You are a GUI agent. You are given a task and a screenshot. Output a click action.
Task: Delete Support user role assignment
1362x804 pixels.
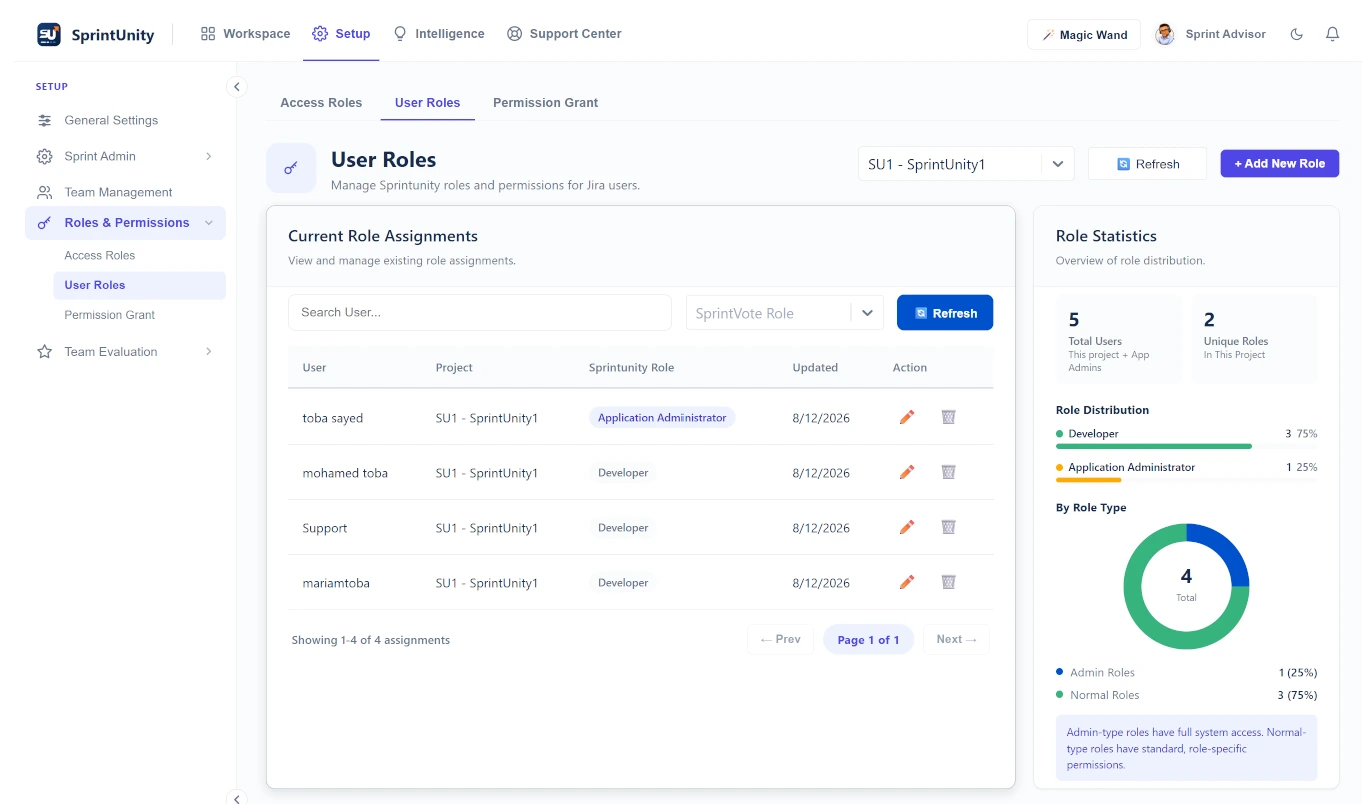pos(948,527)
